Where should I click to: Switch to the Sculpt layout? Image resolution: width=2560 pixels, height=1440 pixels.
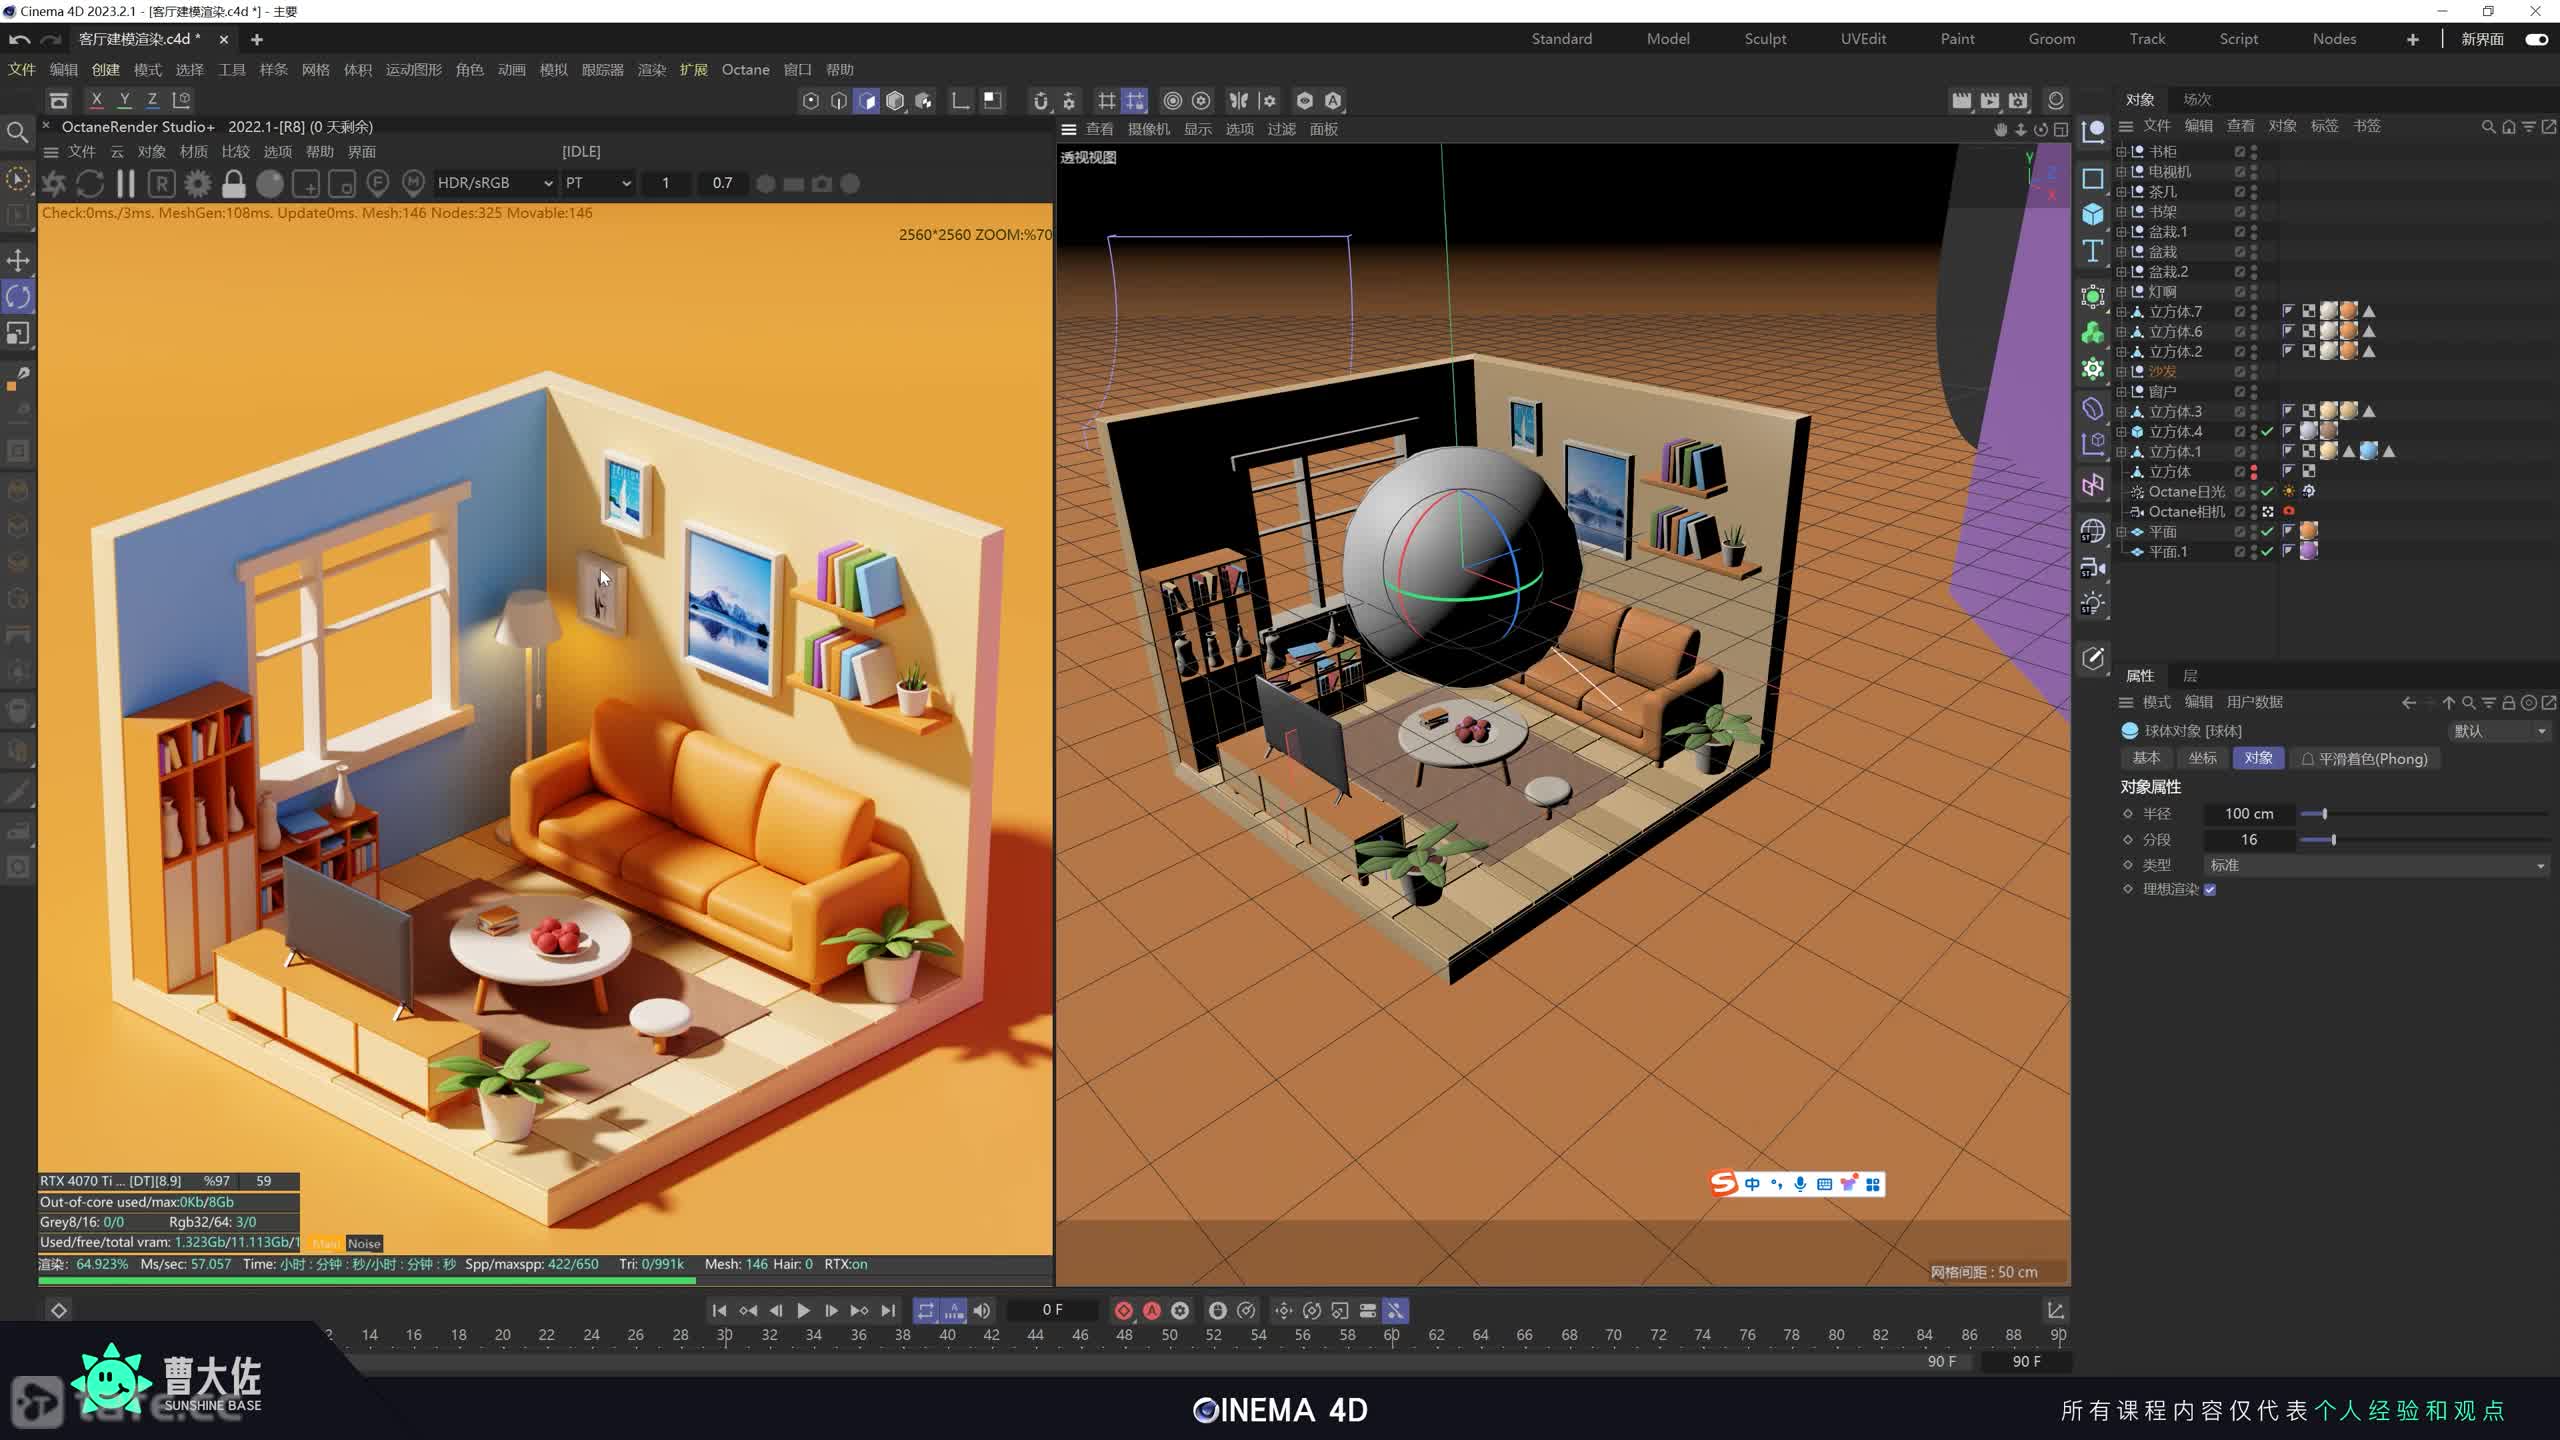[x=1765, y=39]
